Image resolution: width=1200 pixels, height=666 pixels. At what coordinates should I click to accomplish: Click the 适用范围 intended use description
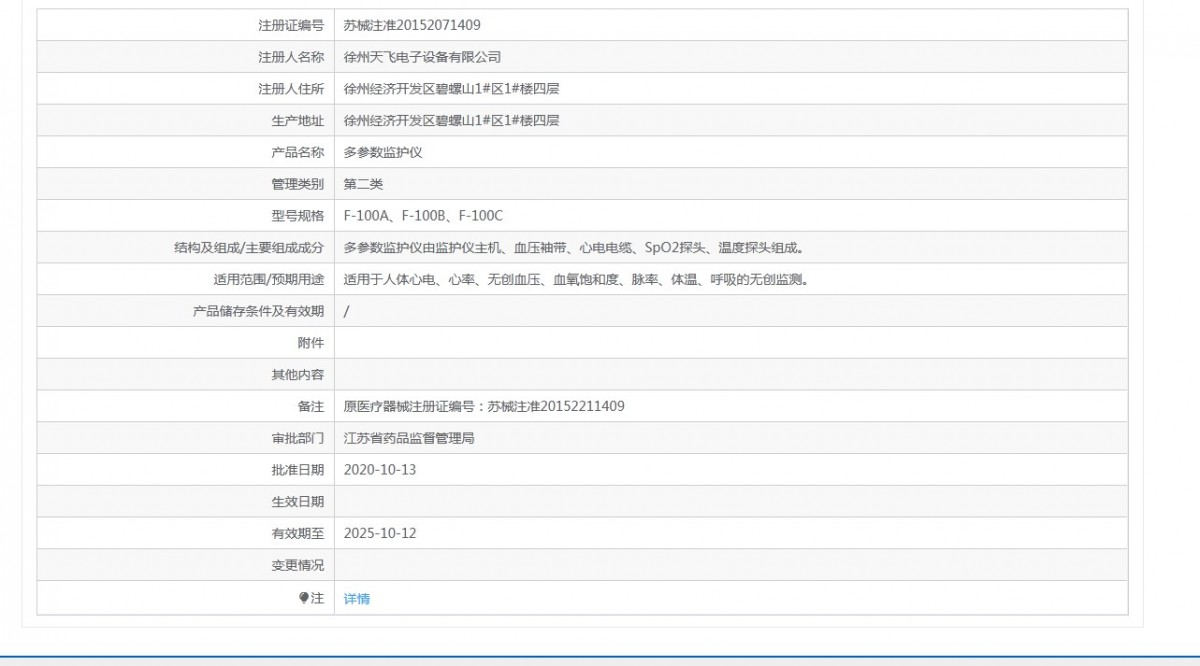click(576, 280)
